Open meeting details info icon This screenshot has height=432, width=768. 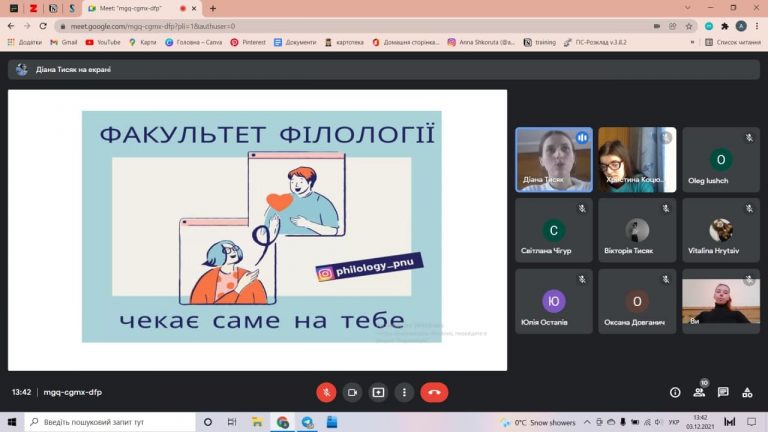point(675,392)
